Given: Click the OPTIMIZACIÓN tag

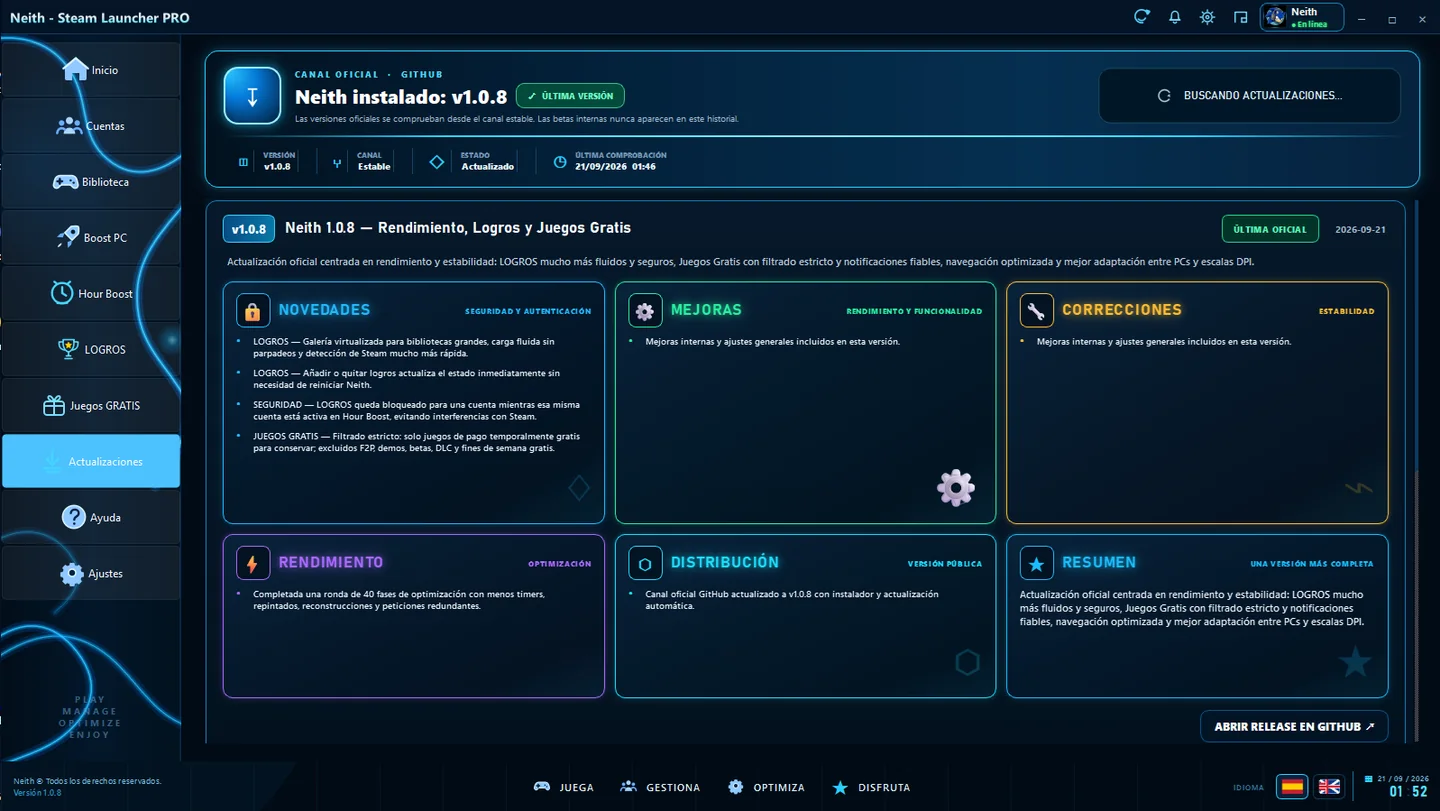Looking at the screenshot, I should (x=560, y=564).
